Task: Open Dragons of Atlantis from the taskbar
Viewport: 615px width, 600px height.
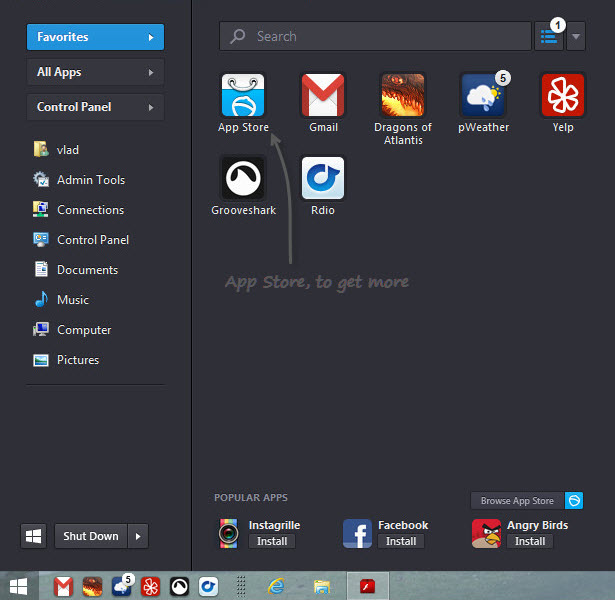Action: (92, 587)
